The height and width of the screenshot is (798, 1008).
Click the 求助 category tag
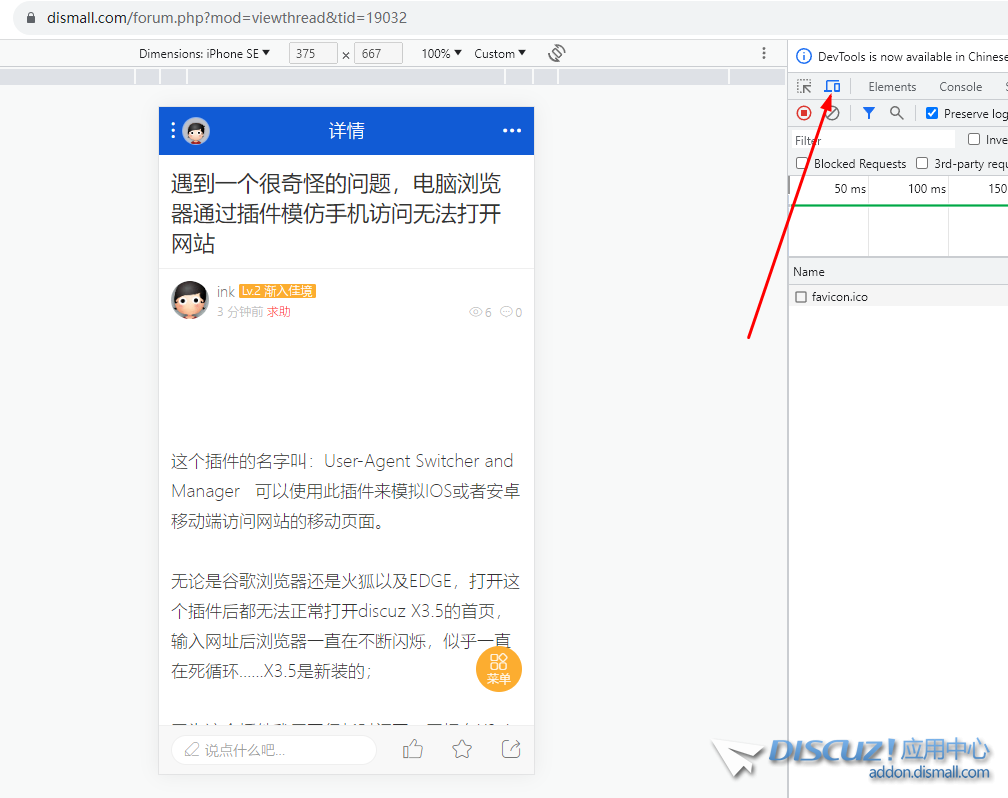point(279,312)
